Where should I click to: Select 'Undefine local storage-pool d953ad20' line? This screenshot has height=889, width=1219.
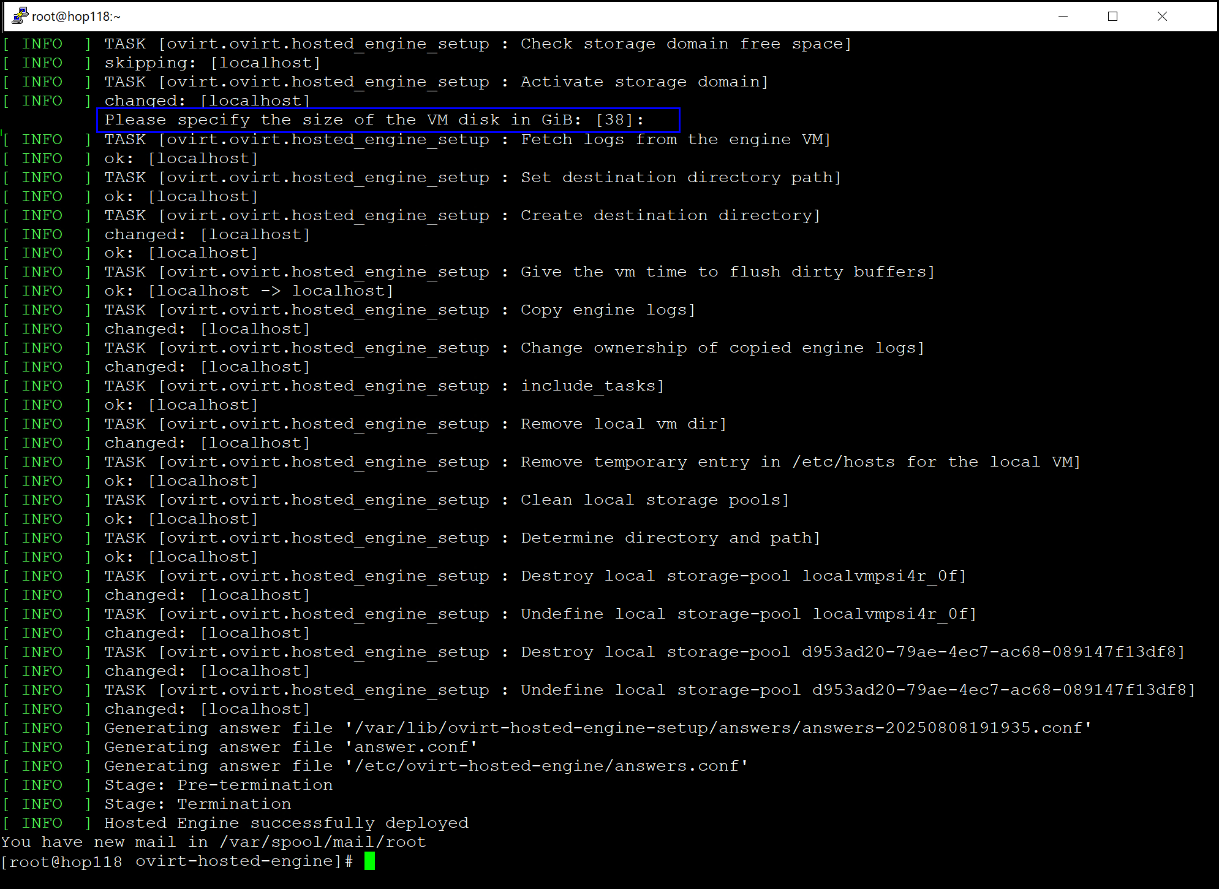point(599,690)
